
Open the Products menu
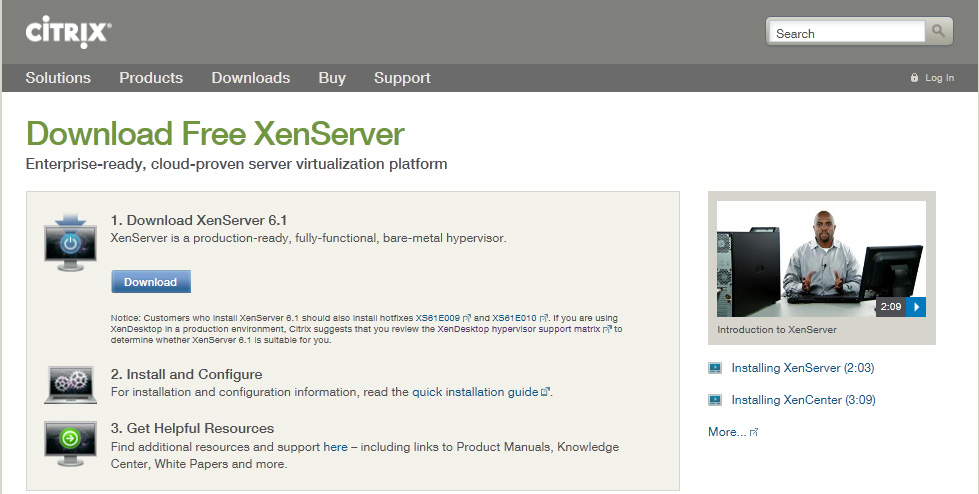tap(151, 77)
